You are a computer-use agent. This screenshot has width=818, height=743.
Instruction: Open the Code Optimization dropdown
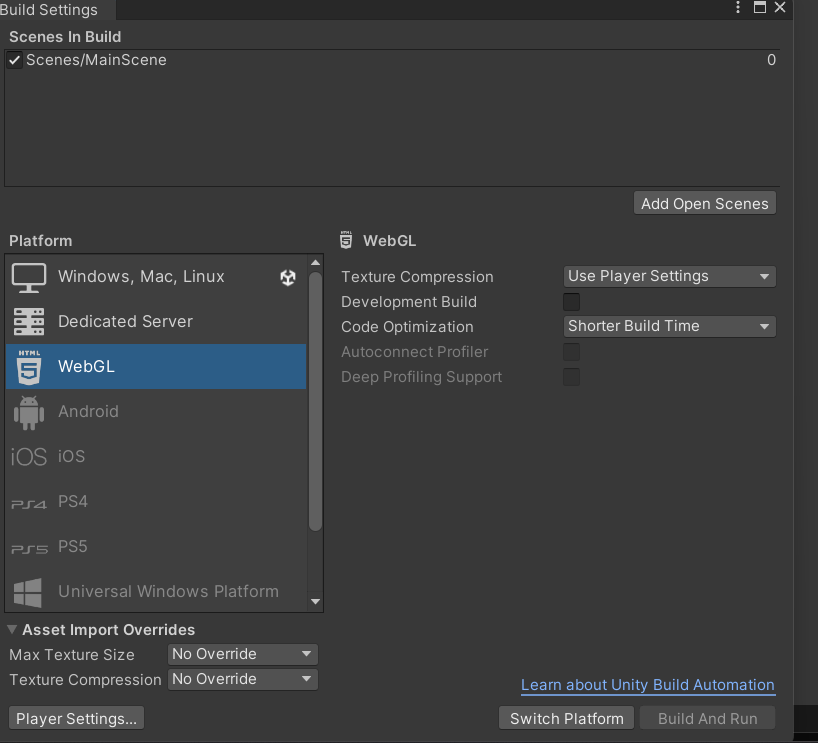[x=669, y=327]
